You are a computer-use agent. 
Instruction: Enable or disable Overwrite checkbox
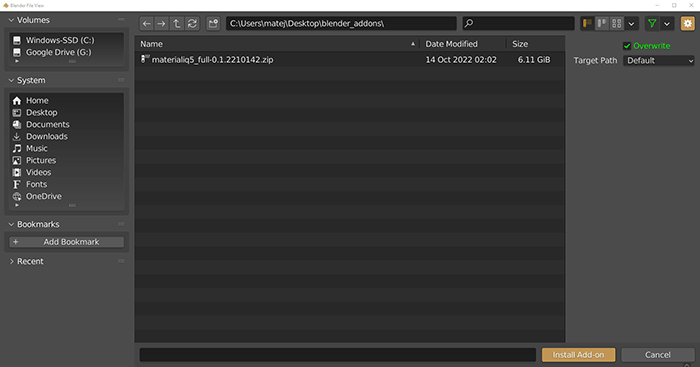(x=627, y=46)
